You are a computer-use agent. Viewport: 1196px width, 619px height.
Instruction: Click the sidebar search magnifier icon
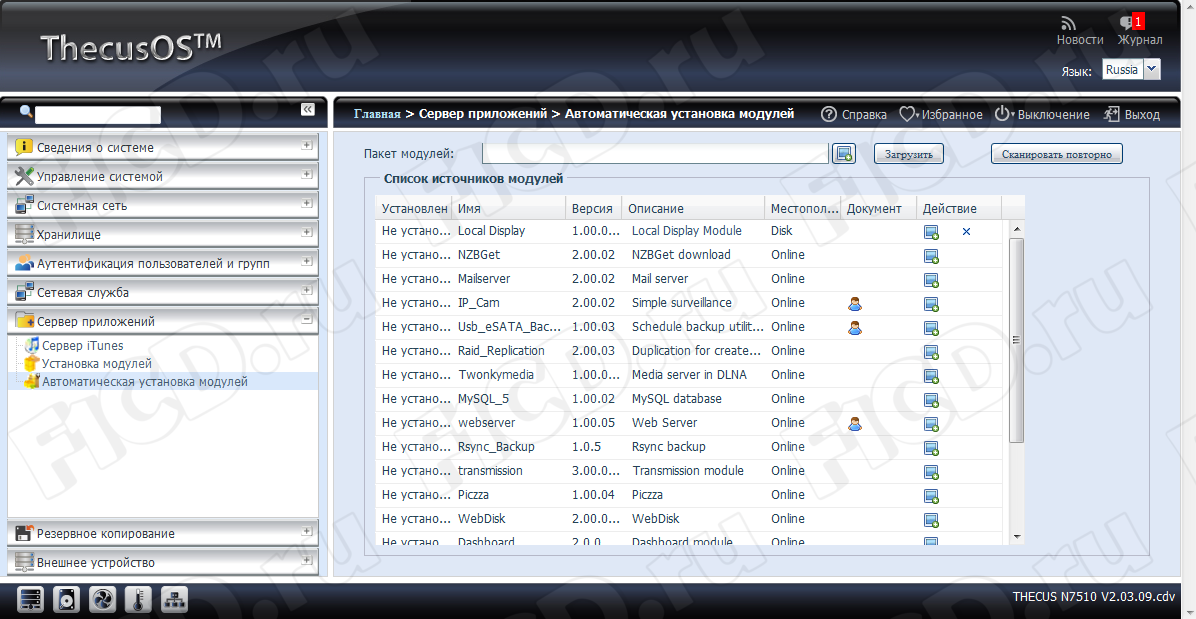click(26, 112)
